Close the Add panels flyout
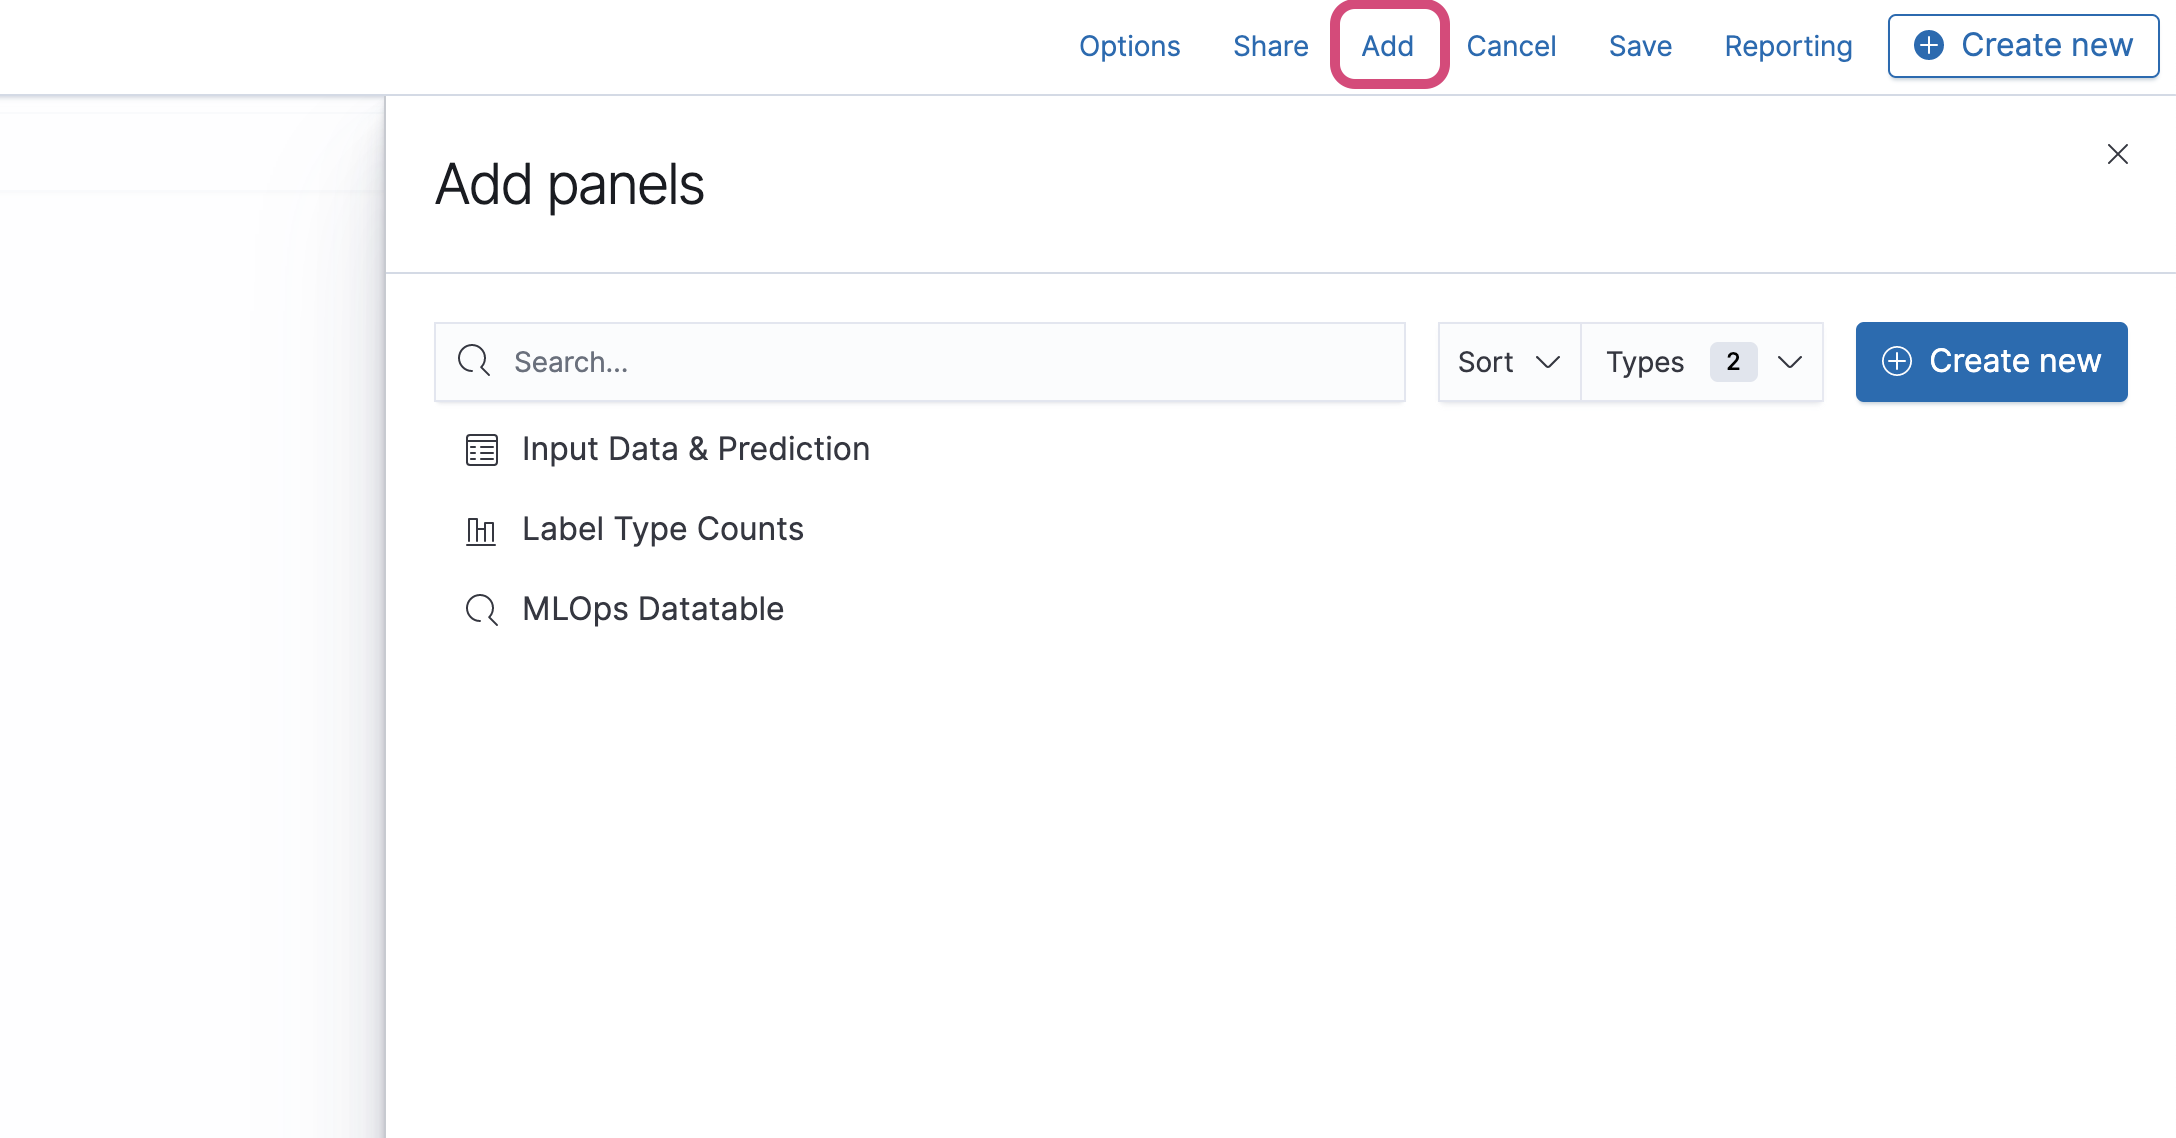Screen dimensions: 2176x1138 2117,154
